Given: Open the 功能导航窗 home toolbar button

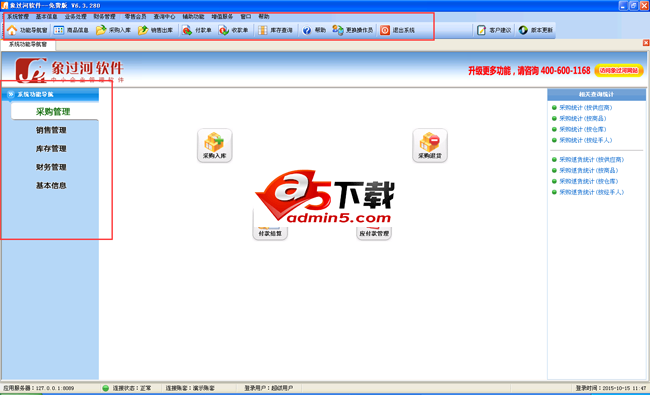Looking at the screenshot, I should pyautogui.click(x=27, y=30).
